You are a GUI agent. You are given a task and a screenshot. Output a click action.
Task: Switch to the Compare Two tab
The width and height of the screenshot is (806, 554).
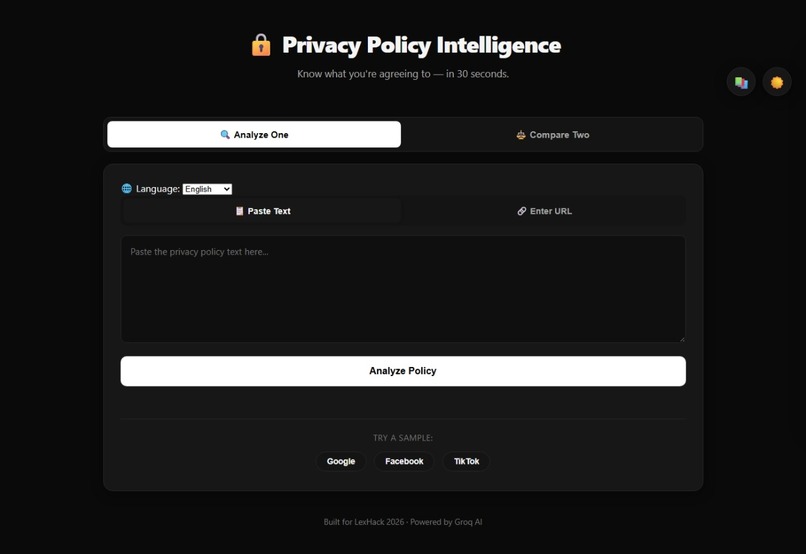[x=553, y=135]
